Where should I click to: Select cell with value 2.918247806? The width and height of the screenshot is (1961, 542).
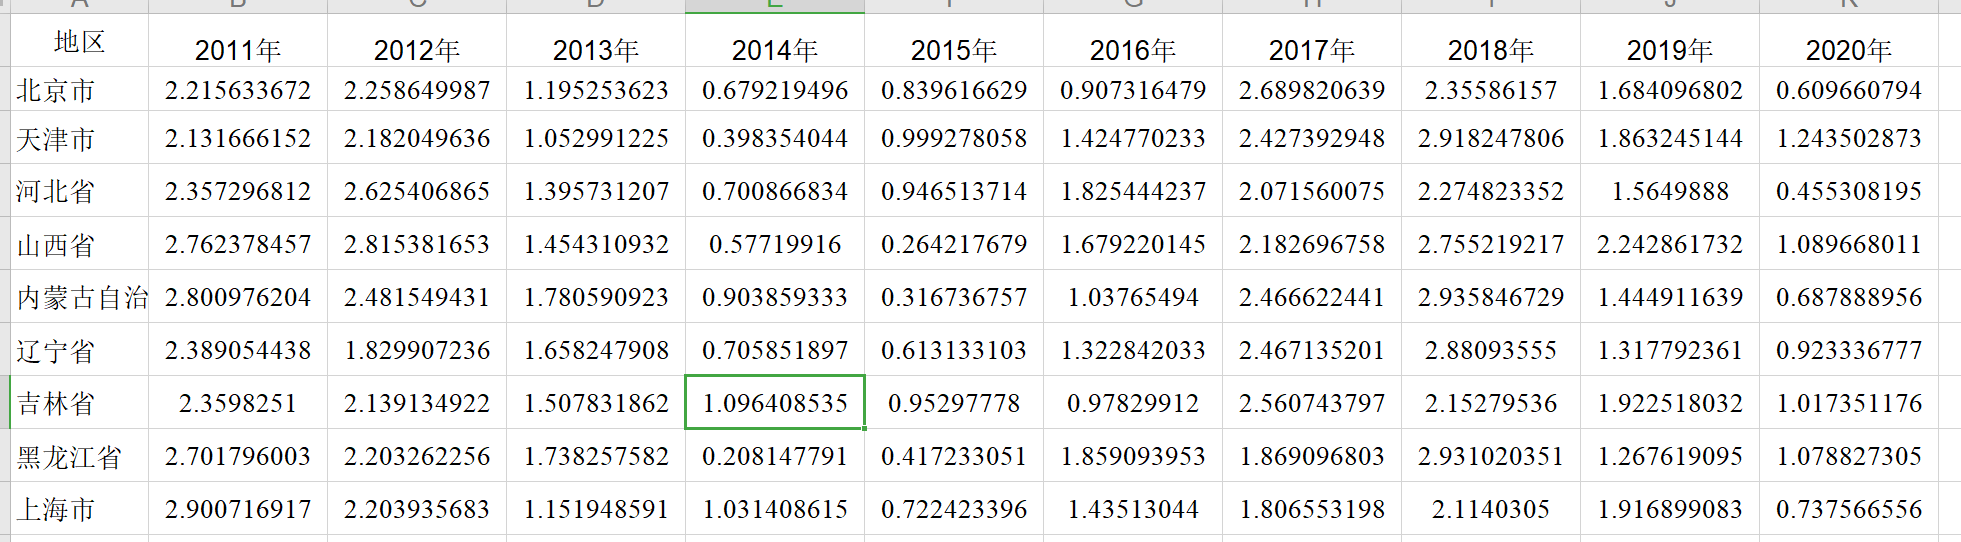pyautogui.click(x=1491, y=138)
